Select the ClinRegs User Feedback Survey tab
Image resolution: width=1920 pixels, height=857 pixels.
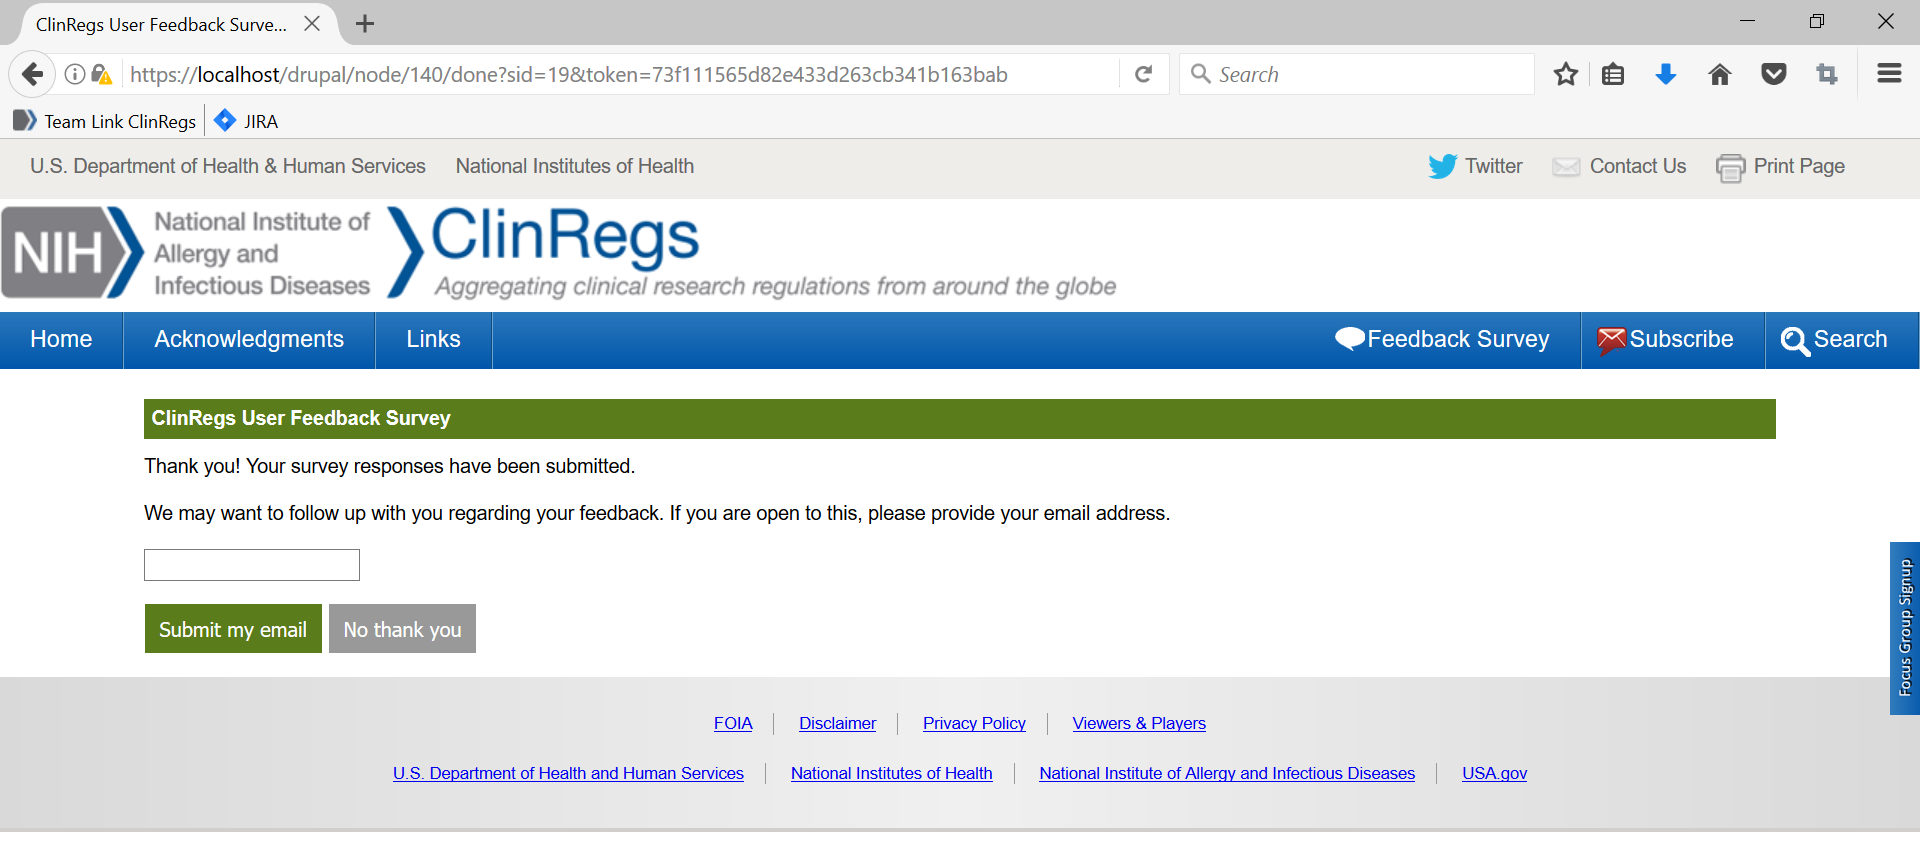coord(161,24)
